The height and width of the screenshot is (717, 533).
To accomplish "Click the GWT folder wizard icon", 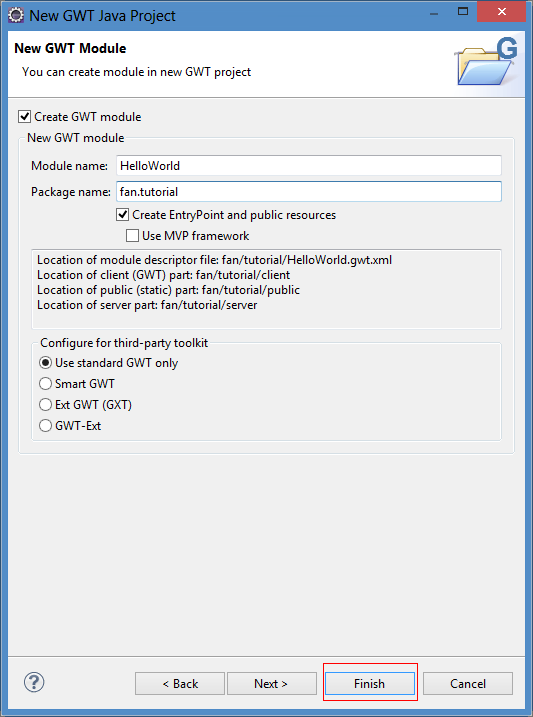I will [x=488, y=61].
